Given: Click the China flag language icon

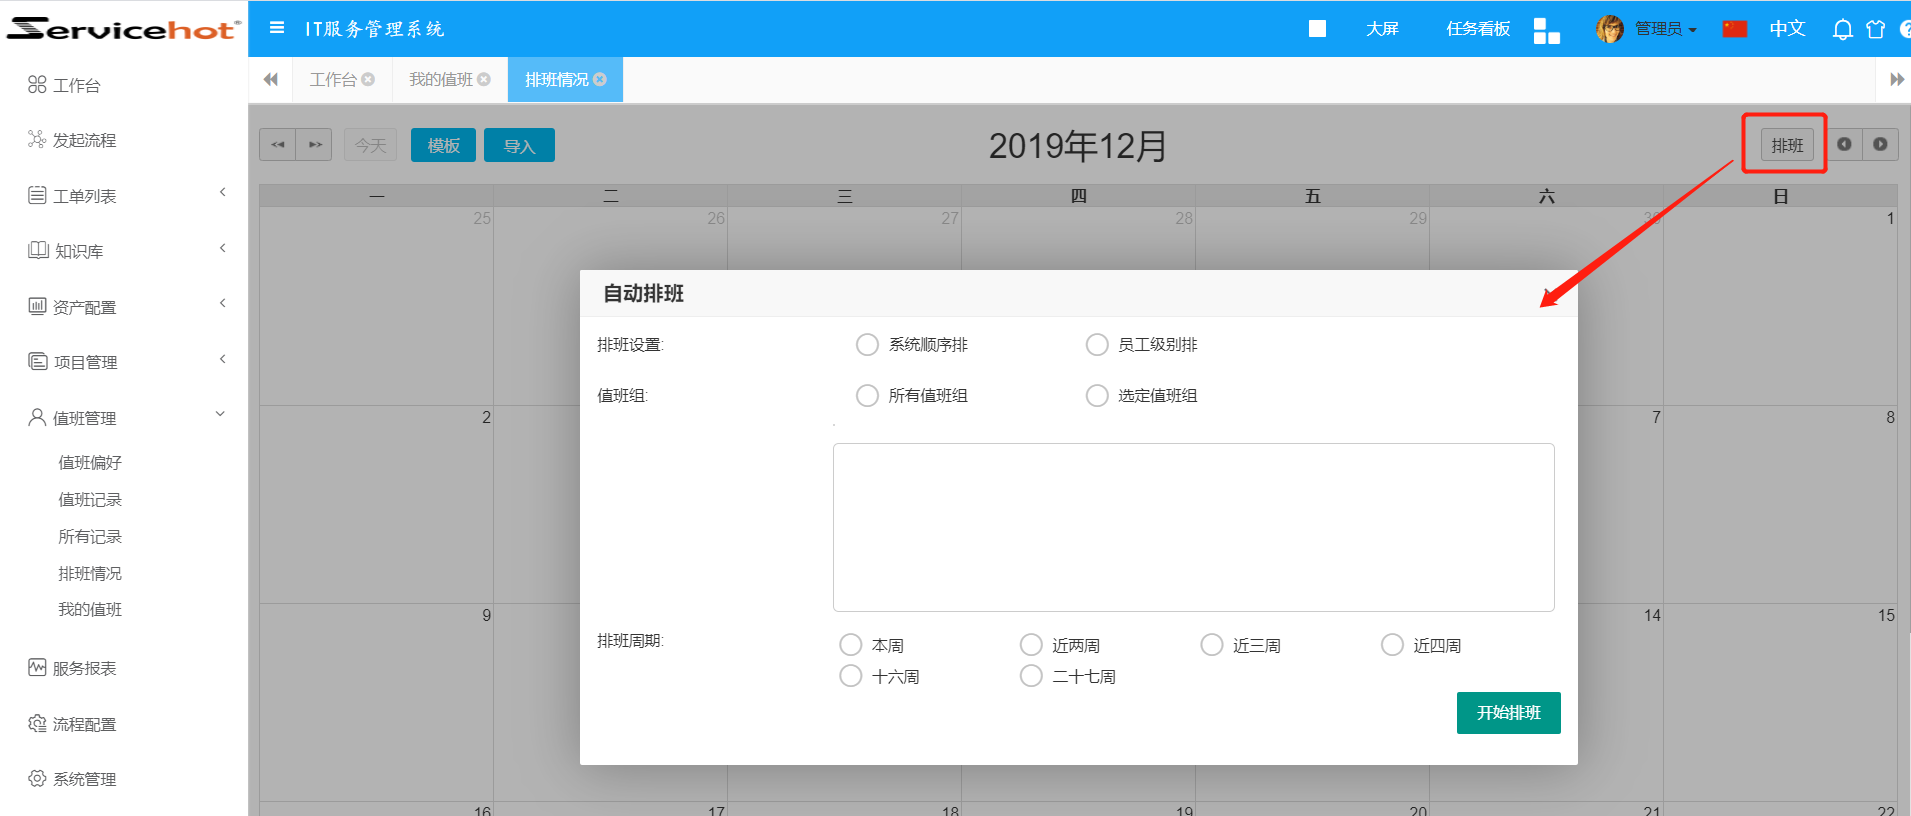Looking at the screenshot, I should 1734,29.
